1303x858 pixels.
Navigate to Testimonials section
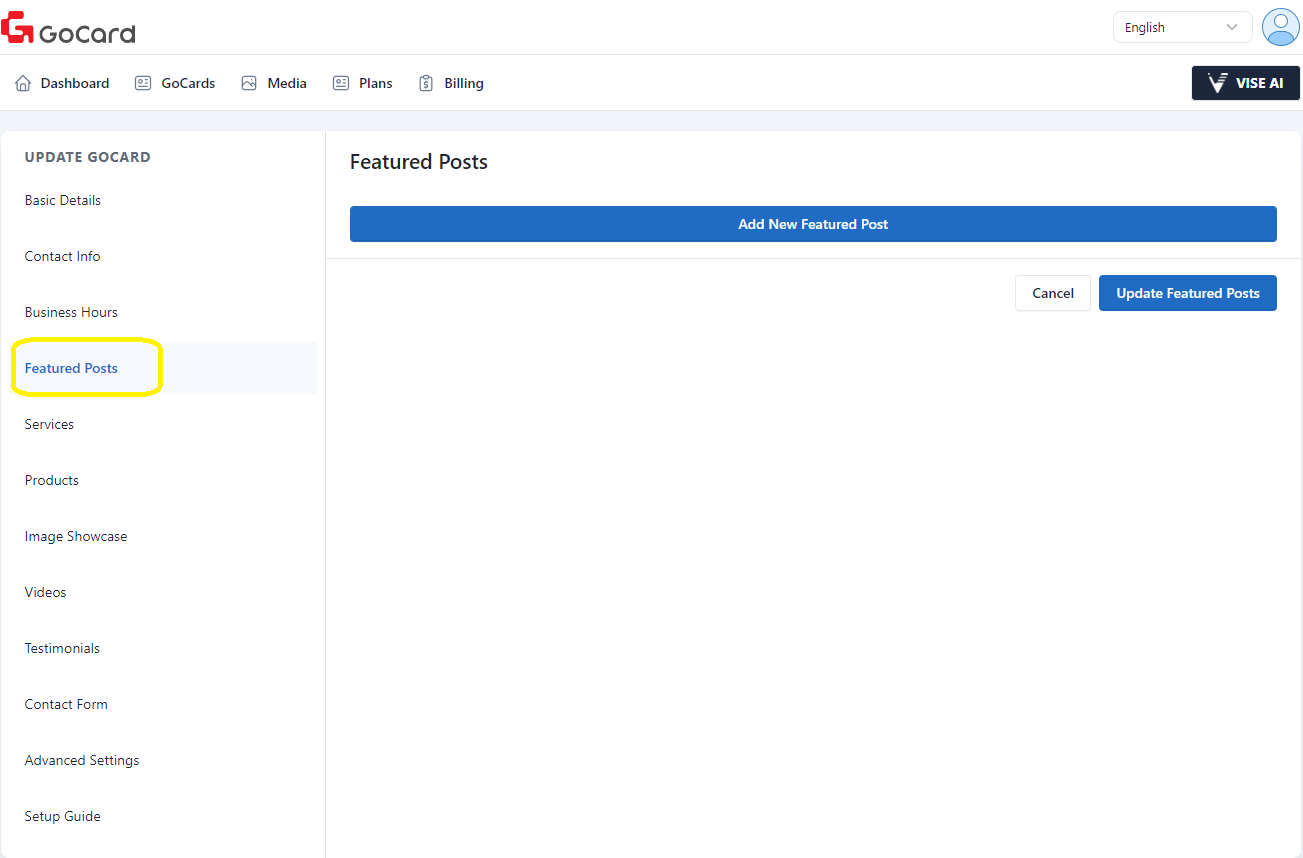coord(62,648)
